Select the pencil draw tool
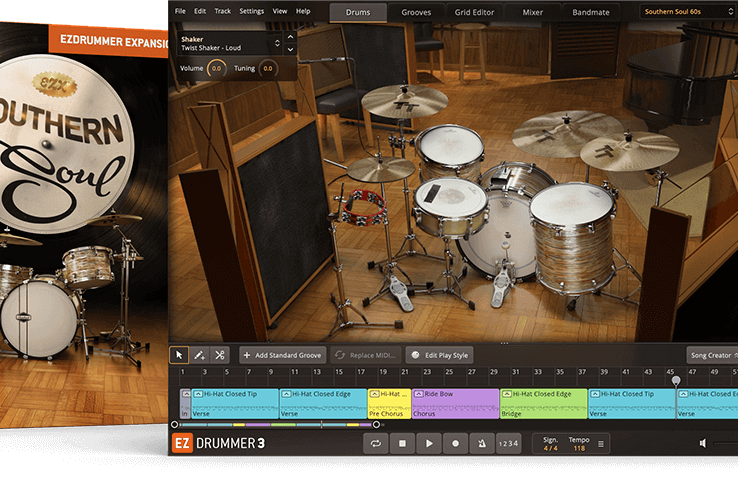Image resolution: width=738 pixels, height=488 pixels. (x=200, y=355)
